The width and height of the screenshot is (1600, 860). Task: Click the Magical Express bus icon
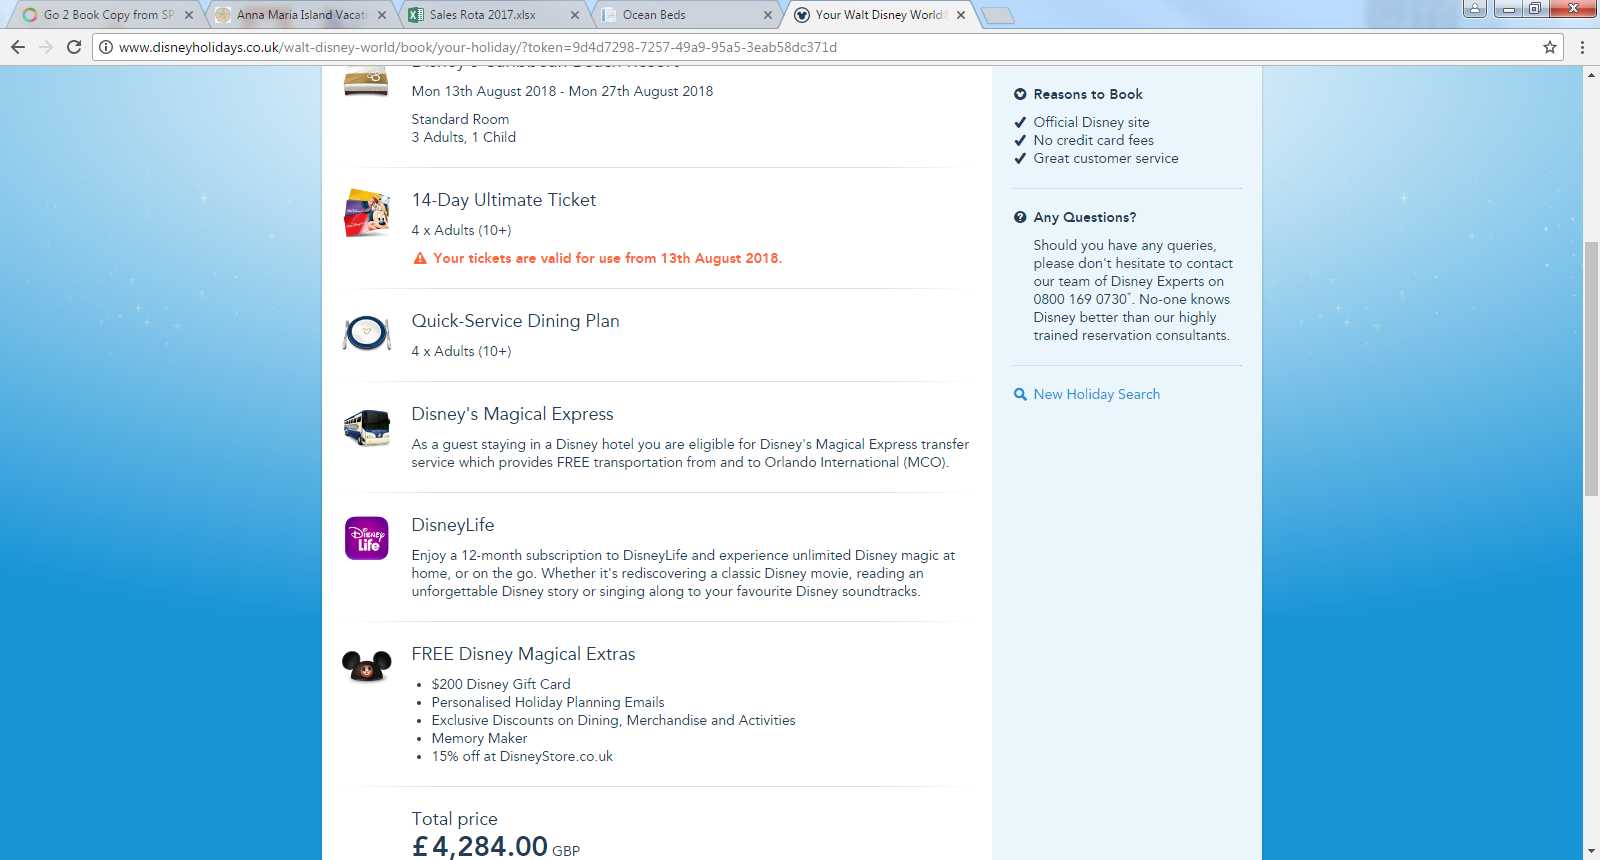click(x=367, y=427)
